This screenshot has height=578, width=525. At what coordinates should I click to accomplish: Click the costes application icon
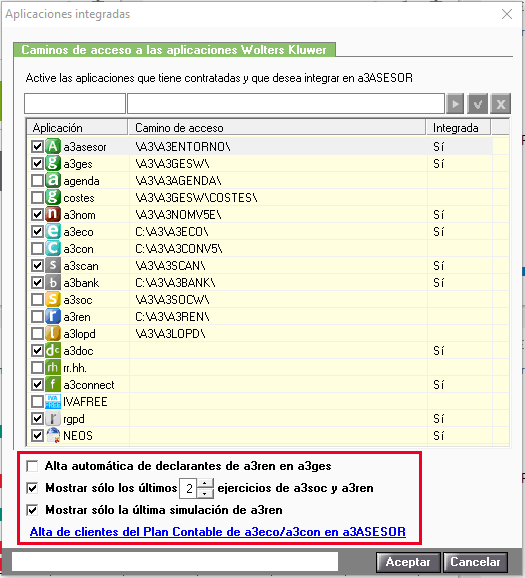click(x=53, y=198)
